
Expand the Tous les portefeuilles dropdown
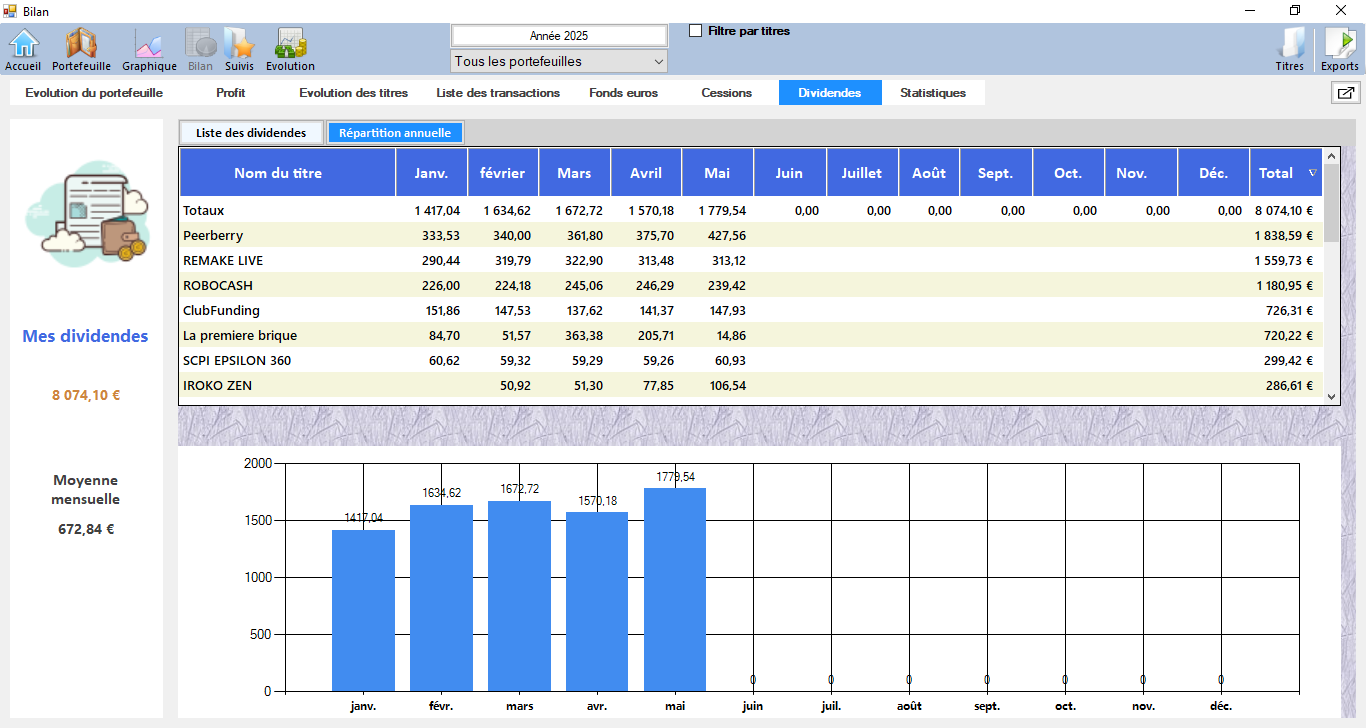click(559, 62)
